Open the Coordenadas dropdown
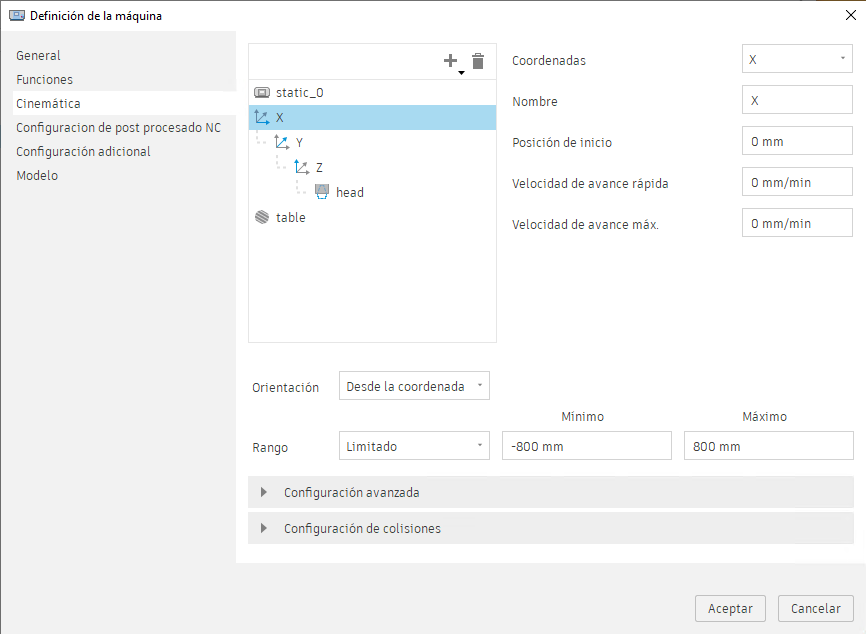This screenshot has height=634, width=866. tap(797, 59)
